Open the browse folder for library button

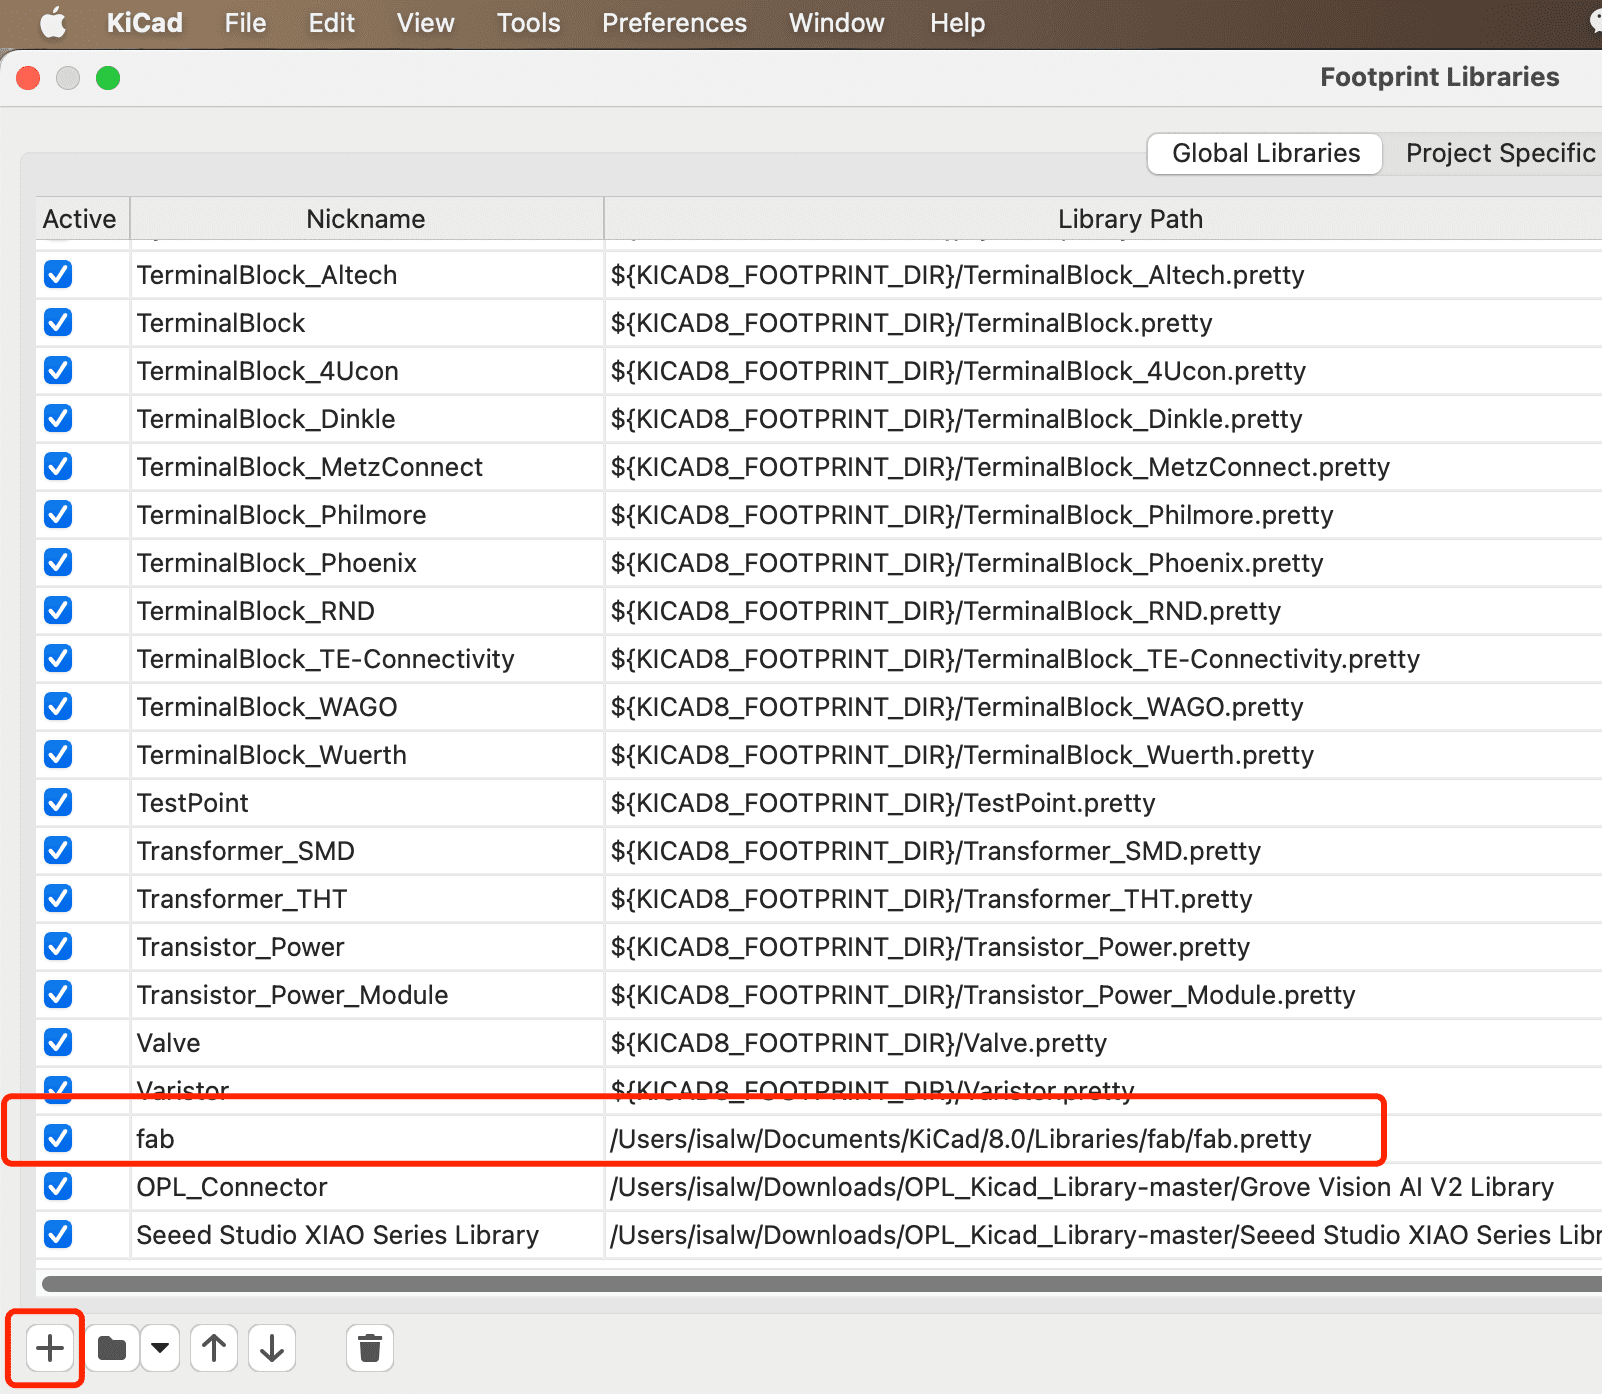[x=112, y=1348]
